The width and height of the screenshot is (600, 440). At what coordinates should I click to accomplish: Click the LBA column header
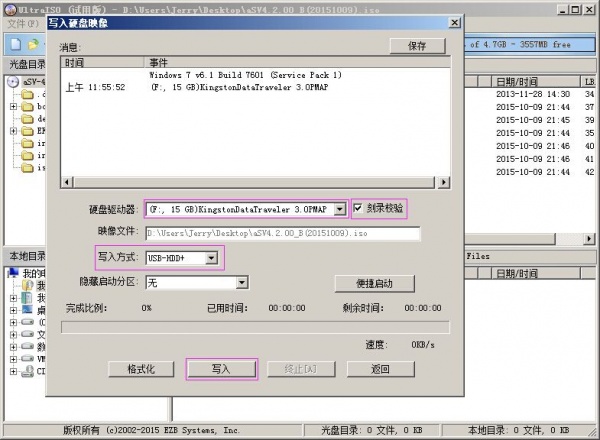[589, 81]
